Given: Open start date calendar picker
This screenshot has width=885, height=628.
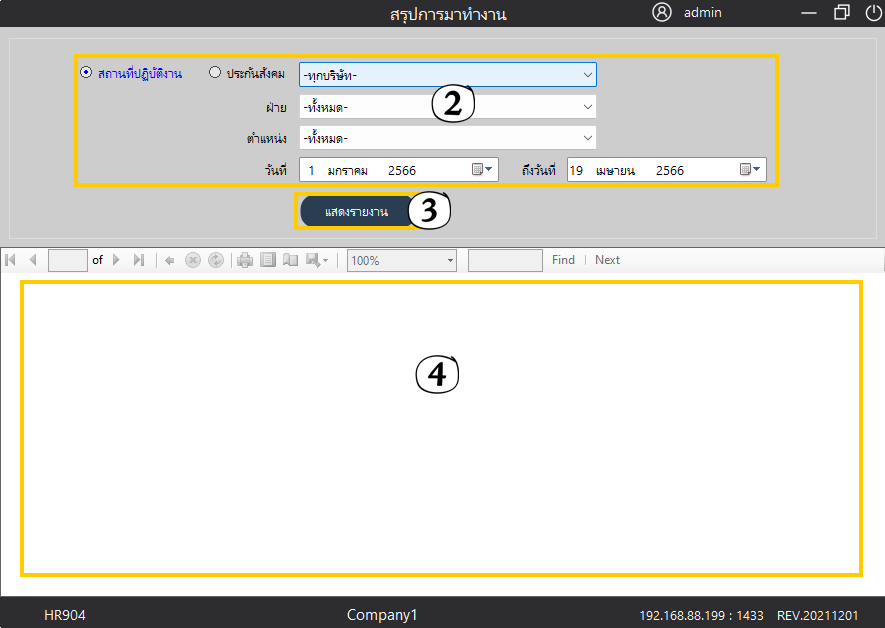Looking at the screenshot, I should 483,170.
